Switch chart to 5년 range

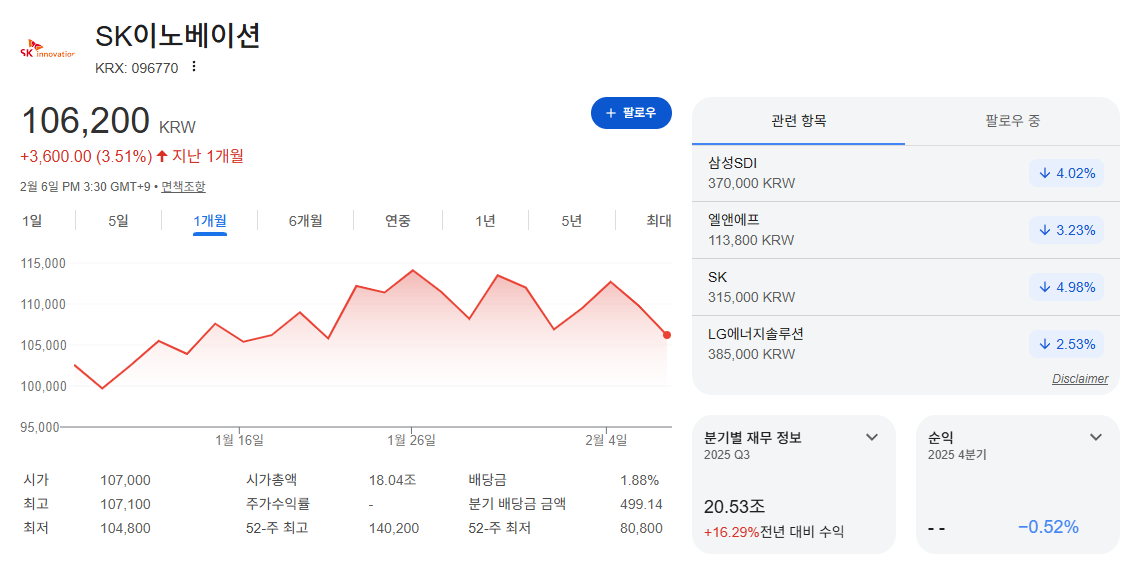(572, 221)
